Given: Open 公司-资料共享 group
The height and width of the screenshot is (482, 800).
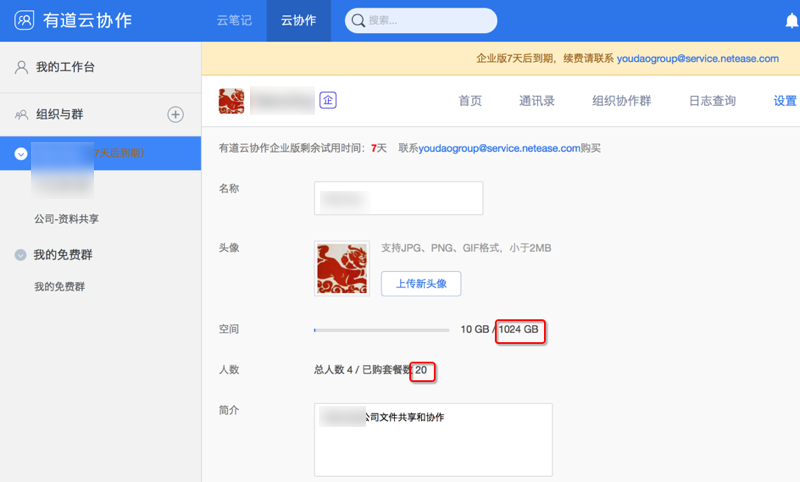Looking at the screenshot, I should click(66, 219).
